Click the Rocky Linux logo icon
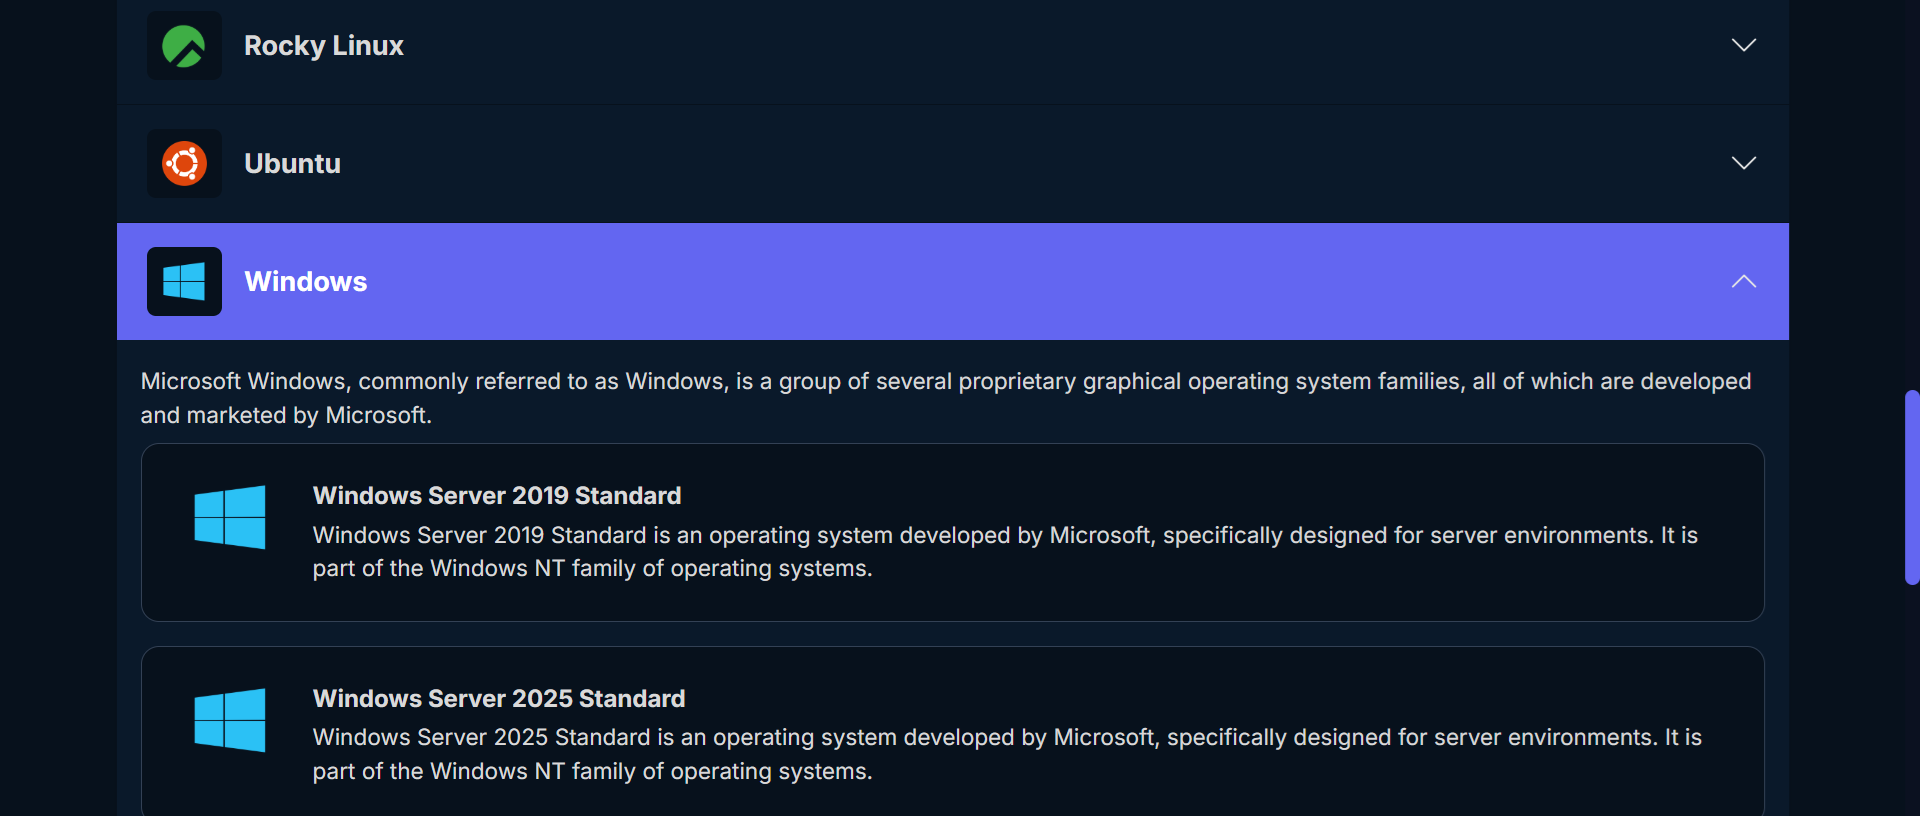 184,46
